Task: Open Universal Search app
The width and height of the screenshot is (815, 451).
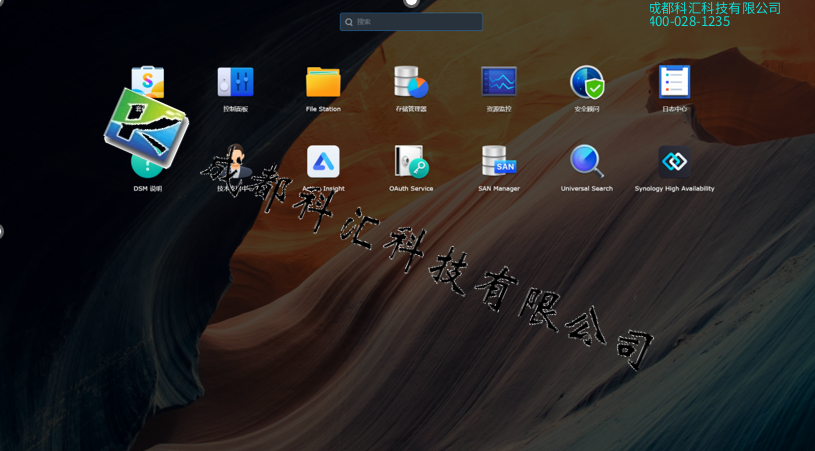Action: click(x=587, y=162)
